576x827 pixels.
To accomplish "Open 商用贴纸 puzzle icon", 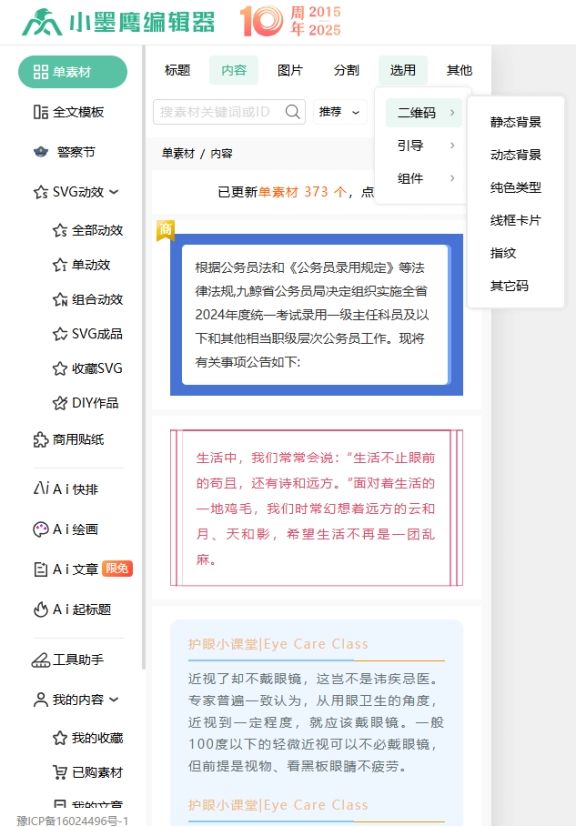I will pyautogui.click(x=41, y=439).
